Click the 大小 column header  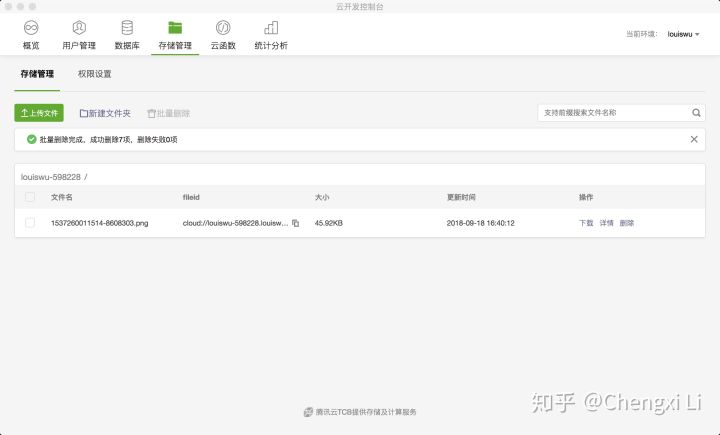pos(322,197)
